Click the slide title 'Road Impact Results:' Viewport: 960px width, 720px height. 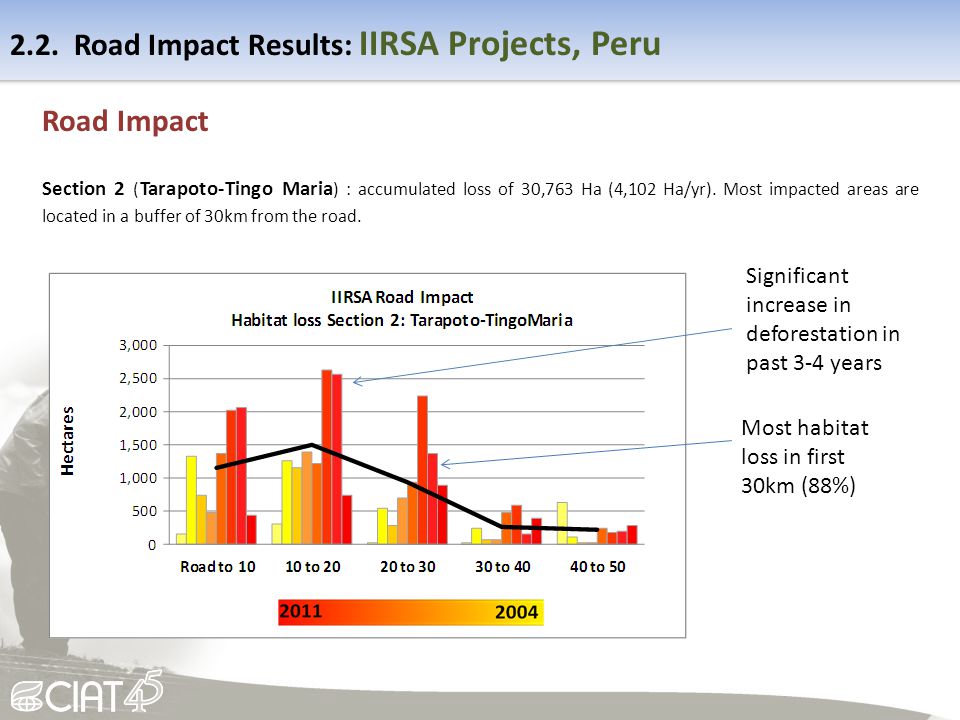coord(212,45)
